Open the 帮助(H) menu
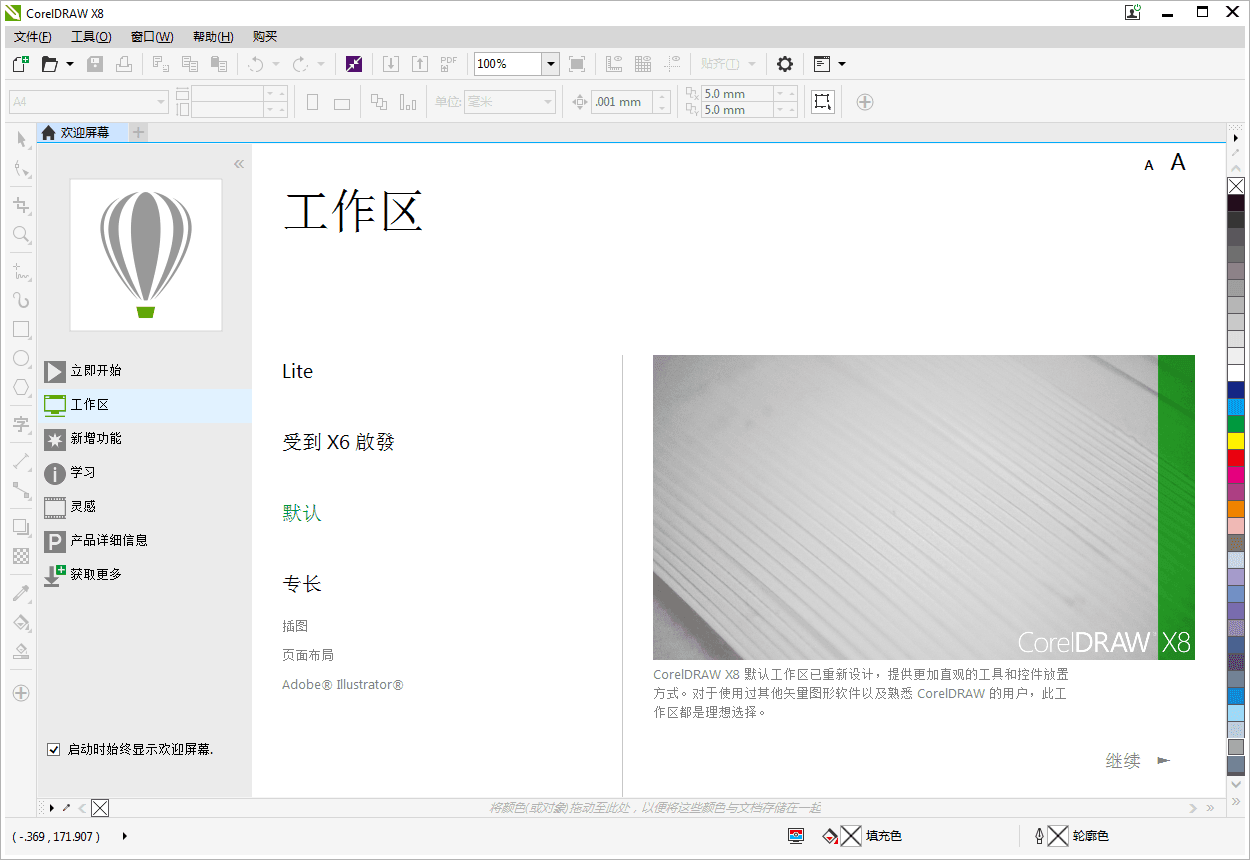The image size is (1250, 860). [213, 37]
